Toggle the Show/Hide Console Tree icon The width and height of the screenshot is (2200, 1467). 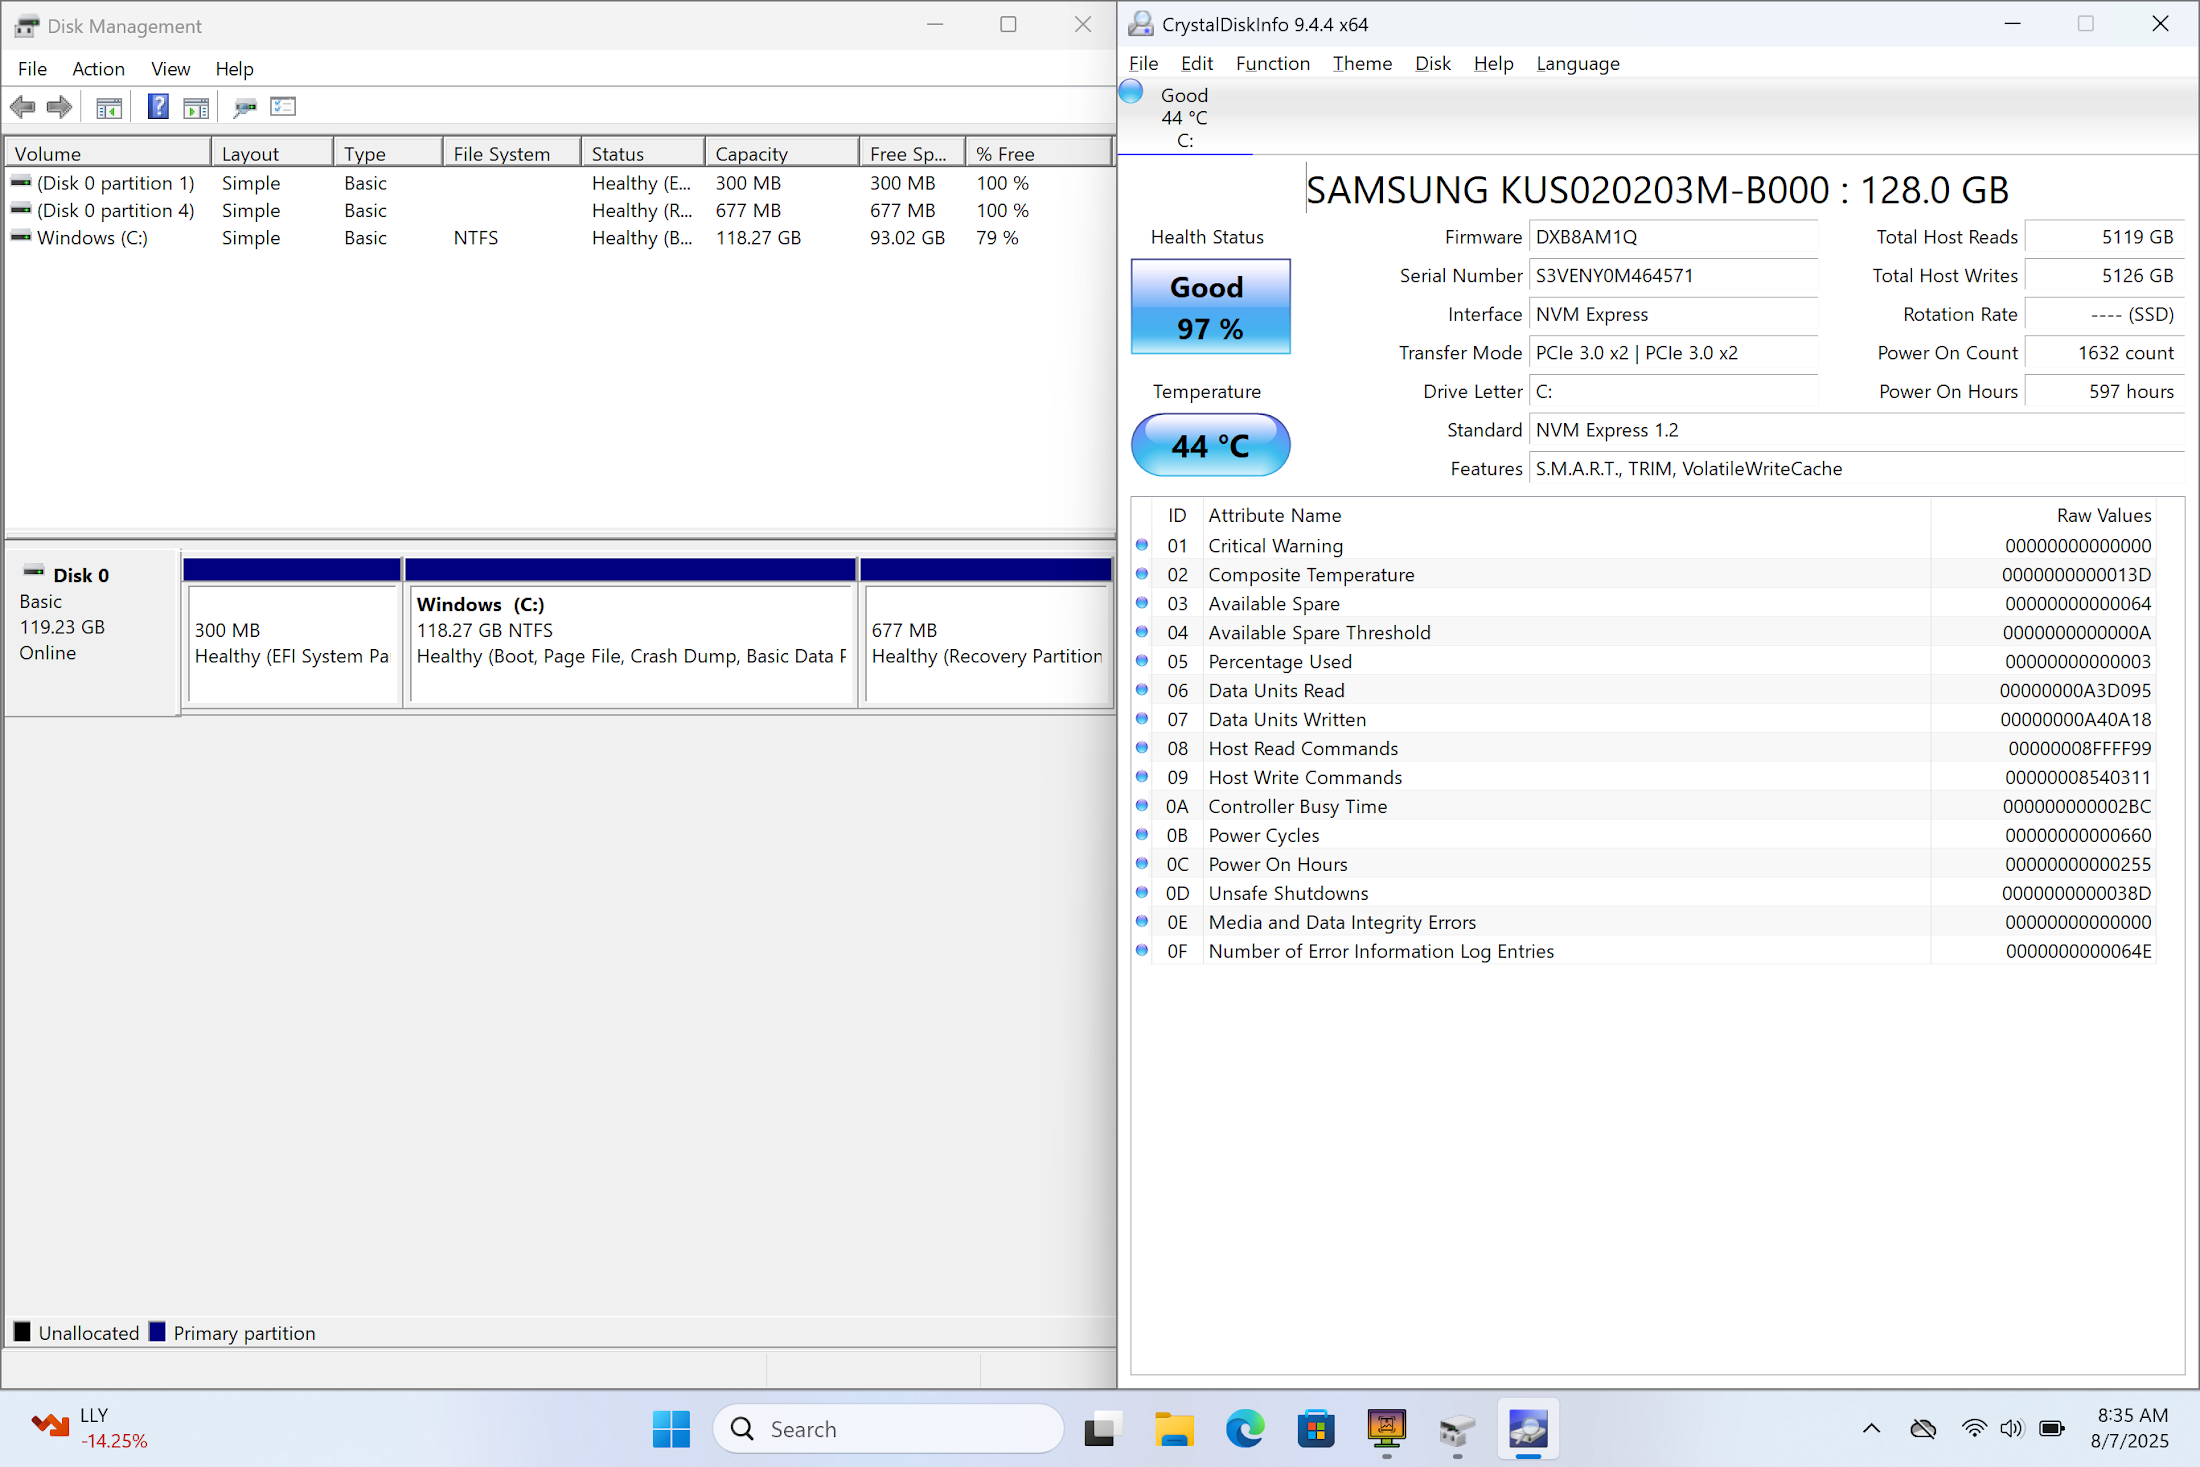[x=109, y=107]
